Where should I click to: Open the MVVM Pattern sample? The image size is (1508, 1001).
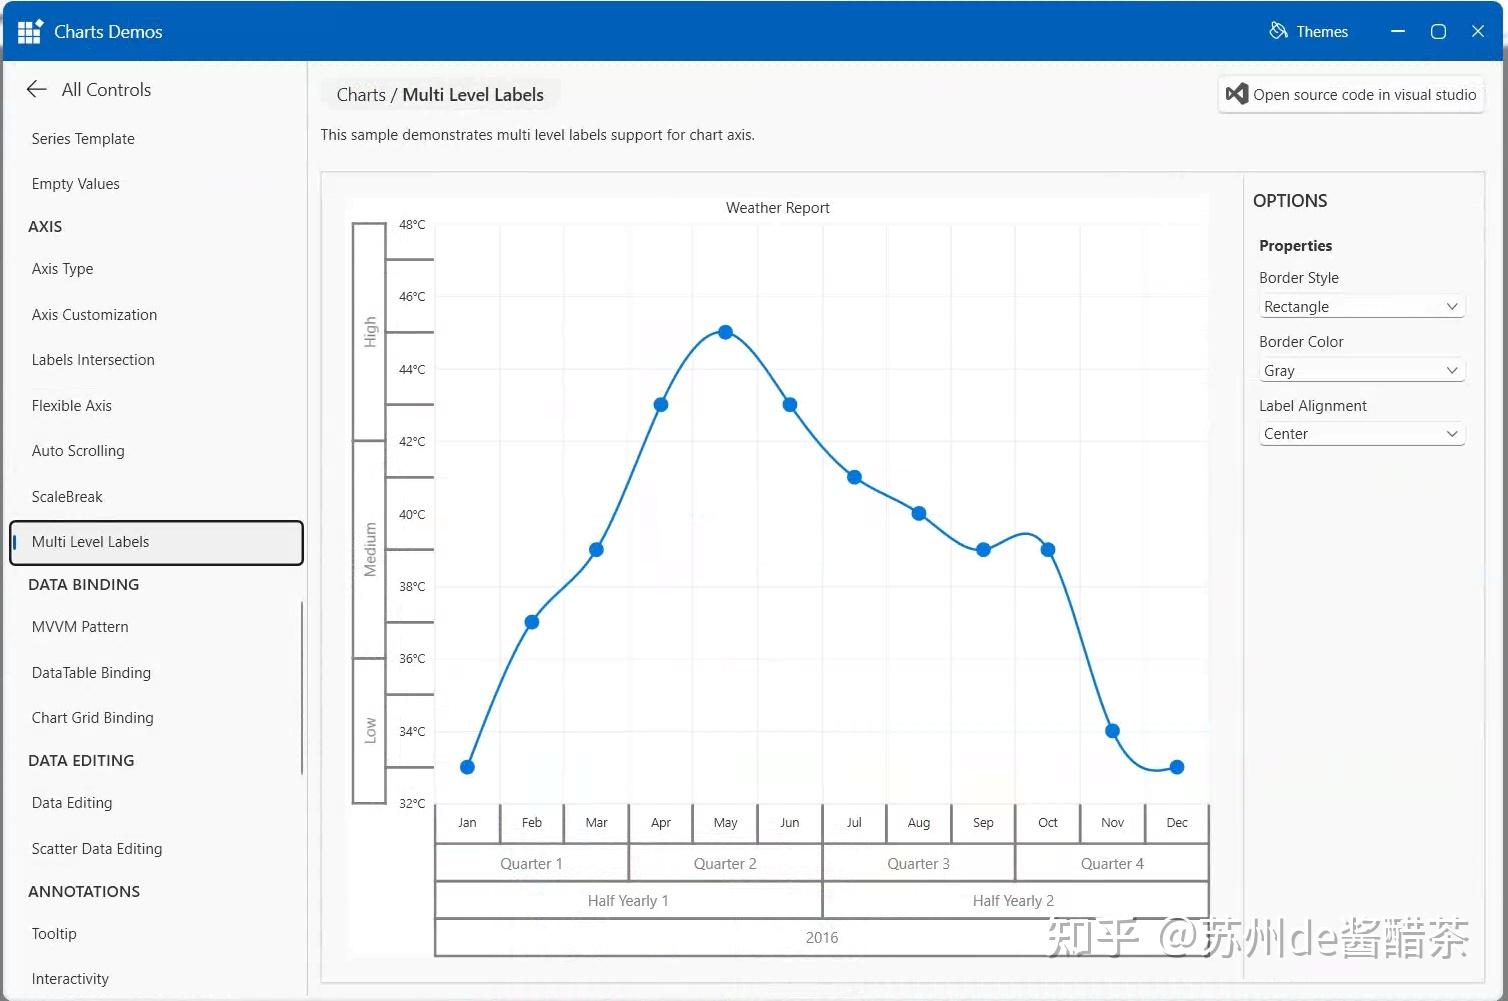(x=80, y=626)
